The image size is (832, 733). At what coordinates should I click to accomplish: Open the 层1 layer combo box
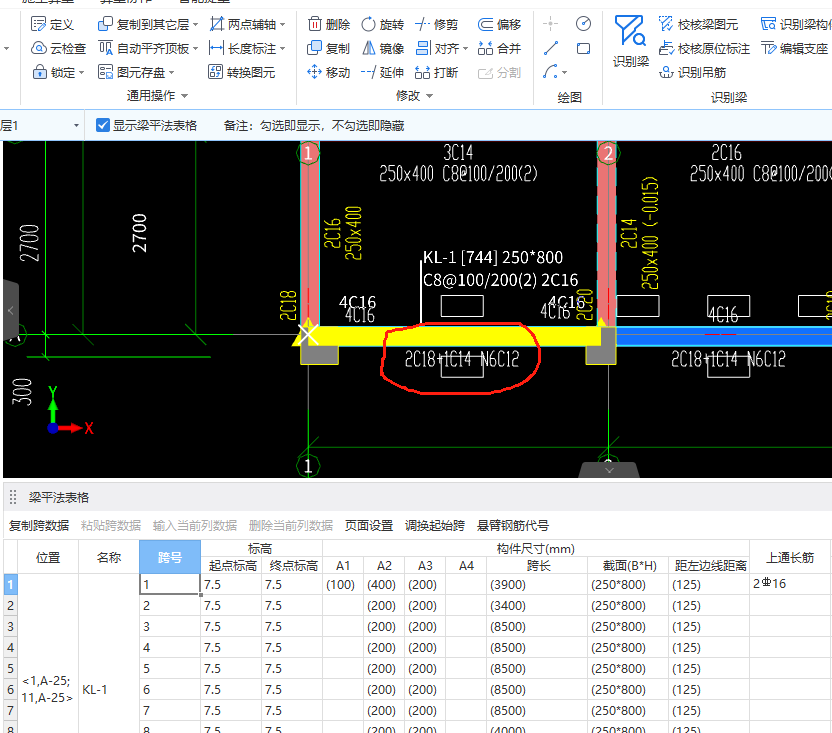click(40, 125)
